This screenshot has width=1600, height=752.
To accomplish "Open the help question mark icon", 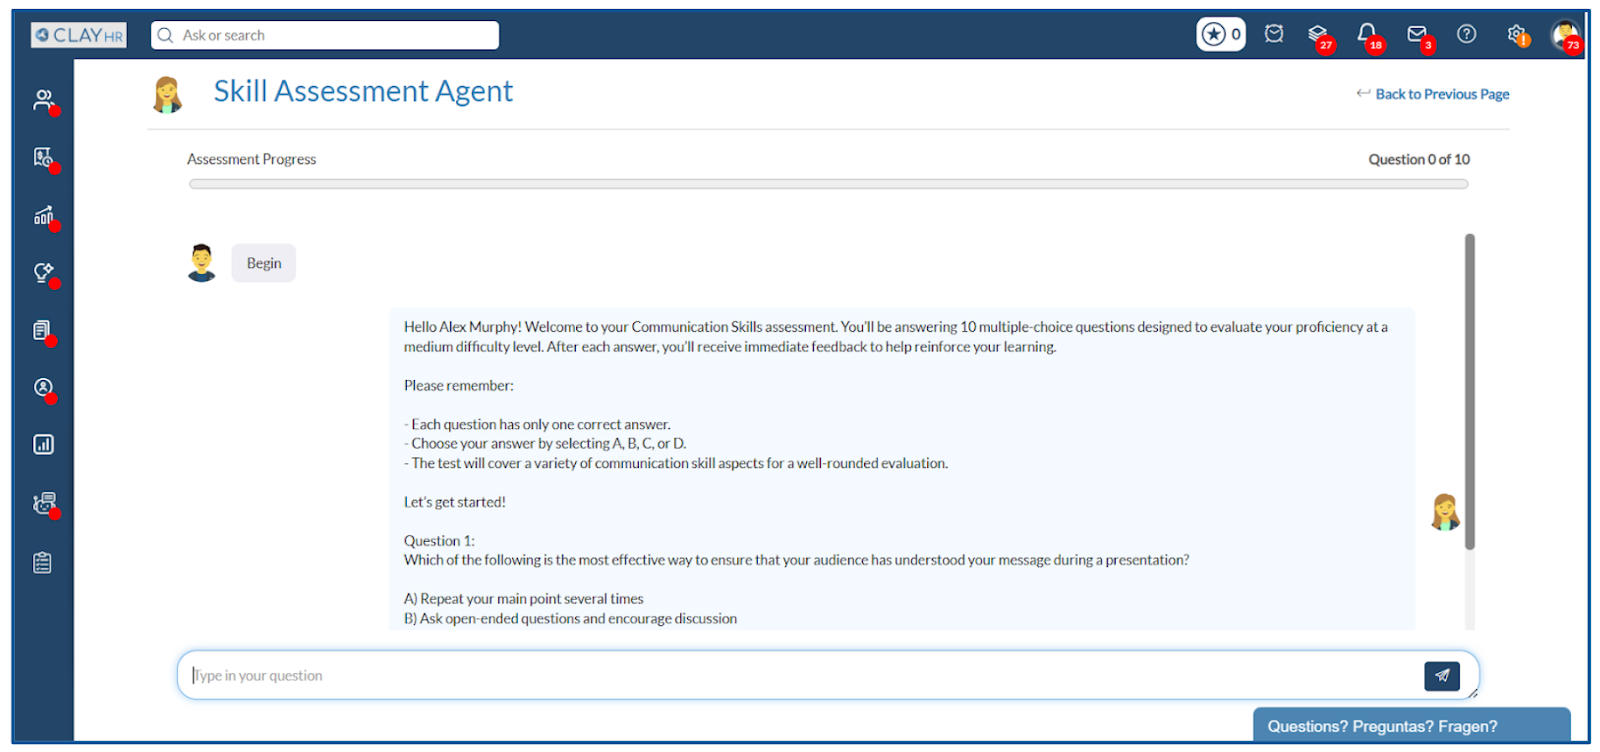I will click(x=1467, y=34).
